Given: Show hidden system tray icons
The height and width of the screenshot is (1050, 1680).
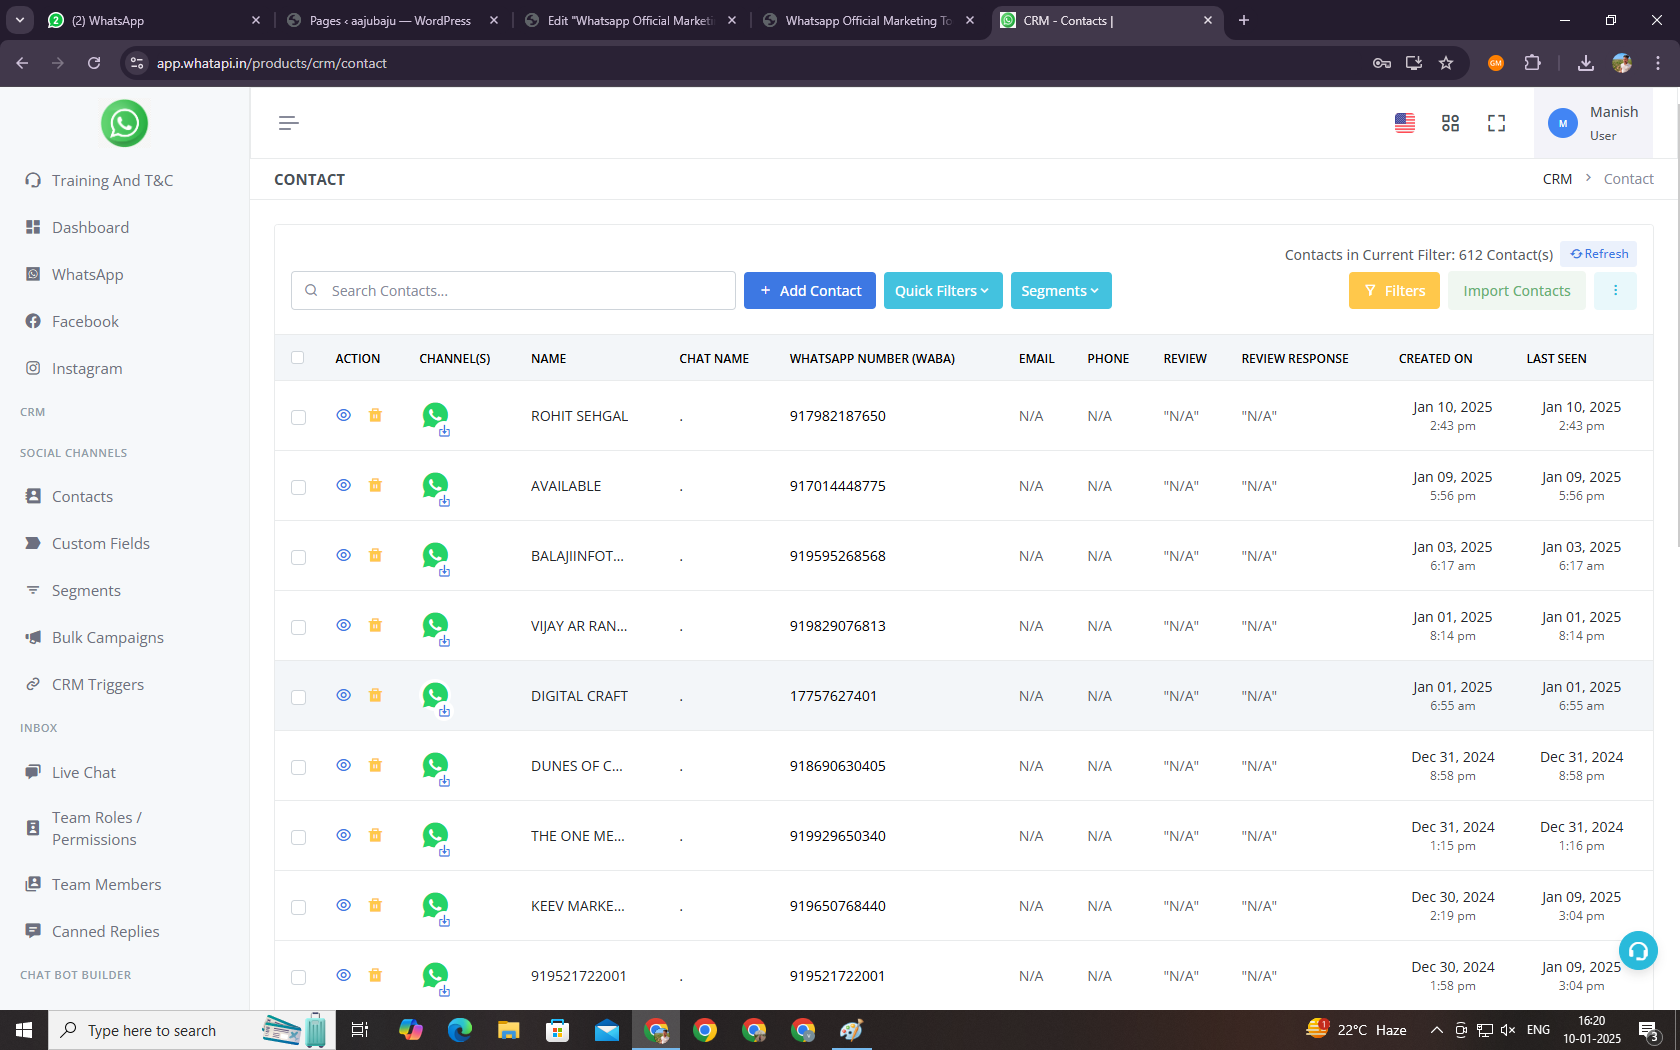Looking at the screenshot, I should coord(1436,1030).
